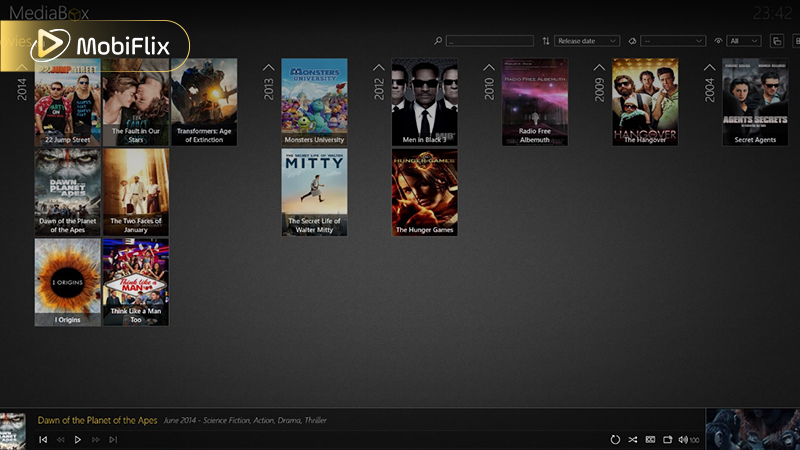This screenshot has width=800, height=450.
Task: Click the 23:42 clock display
Action: 772,13
